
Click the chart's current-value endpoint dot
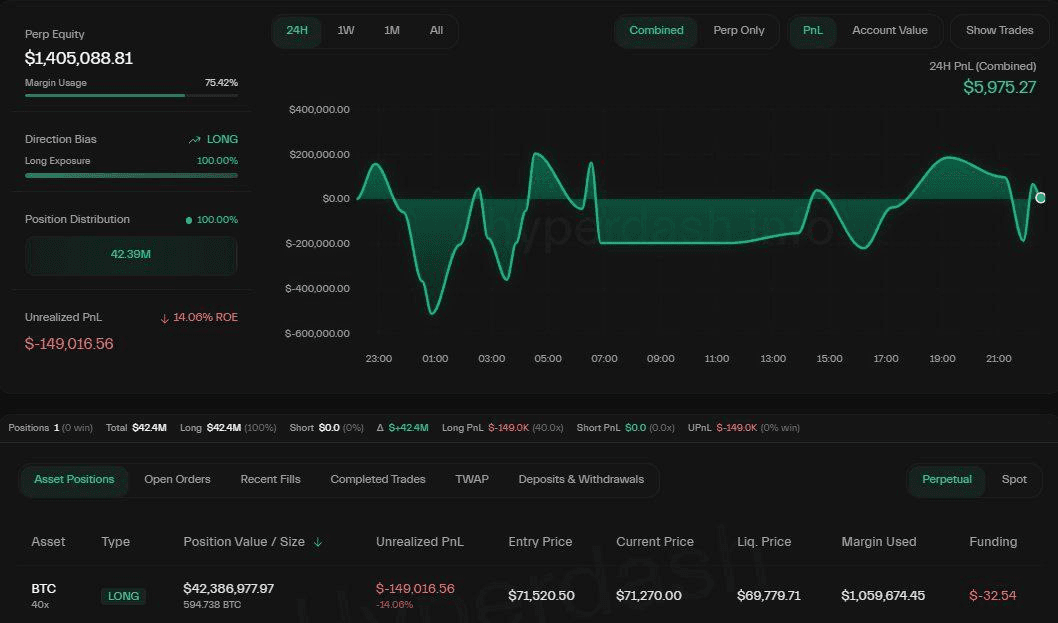1040,198
